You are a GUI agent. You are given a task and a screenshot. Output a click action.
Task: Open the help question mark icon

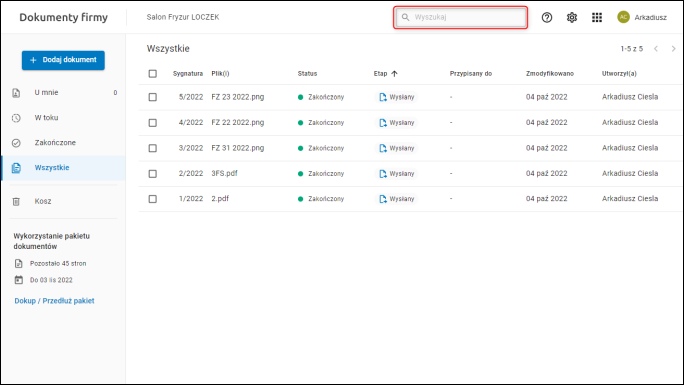coord(547,17)
